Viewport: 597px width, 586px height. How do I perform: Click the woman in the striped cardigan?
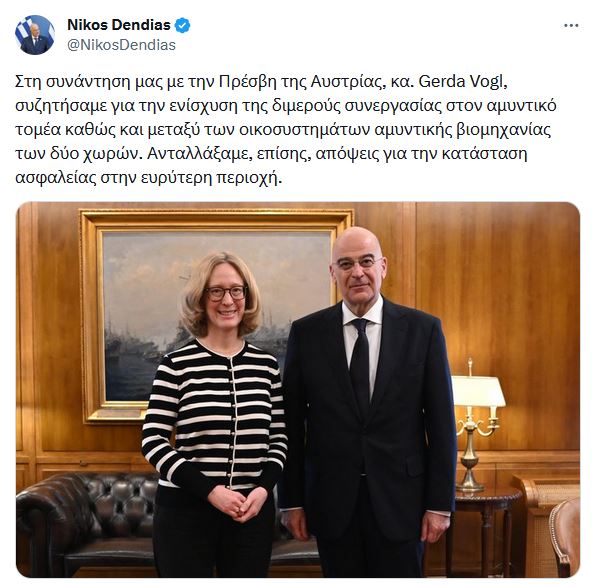click(214, 415)
